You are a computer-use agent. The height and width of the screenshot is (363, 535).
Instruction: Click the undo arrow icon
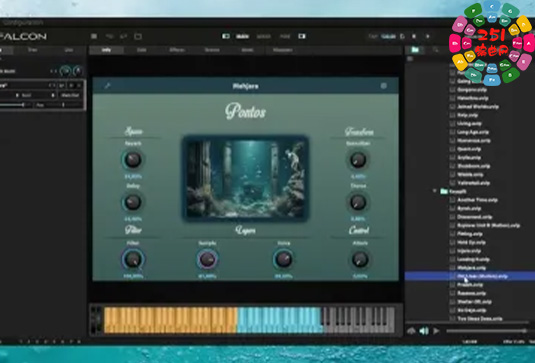pyautogui.click(x=109, y=36)
